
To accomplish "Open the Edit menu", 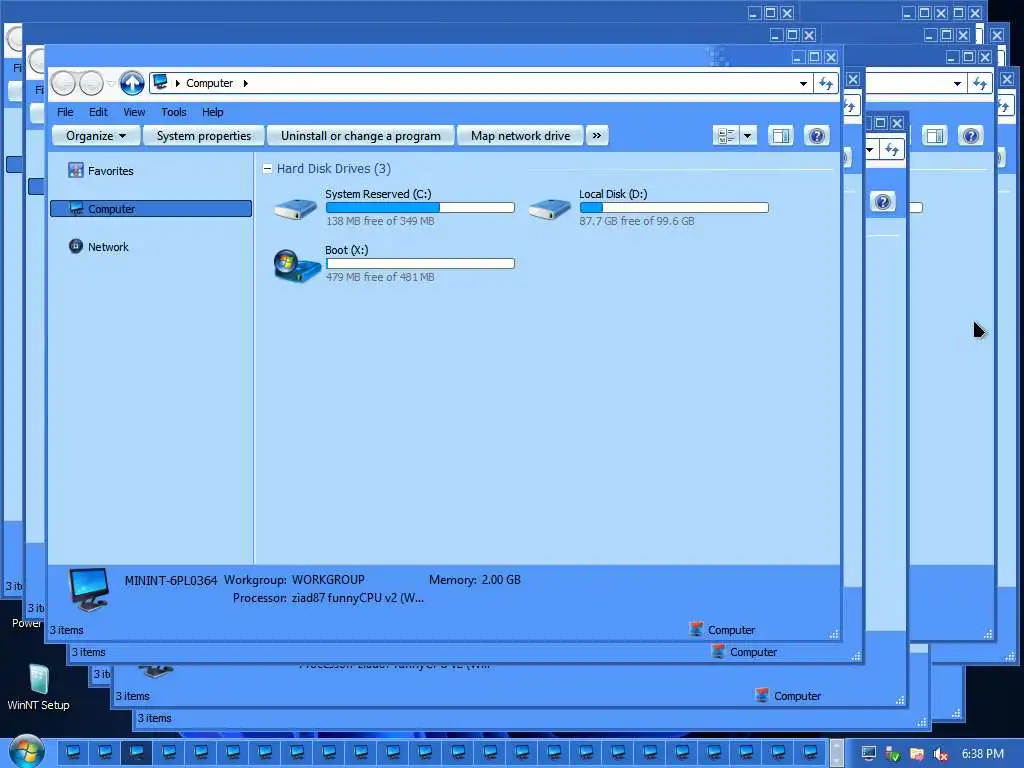I will tap(98, 112).
